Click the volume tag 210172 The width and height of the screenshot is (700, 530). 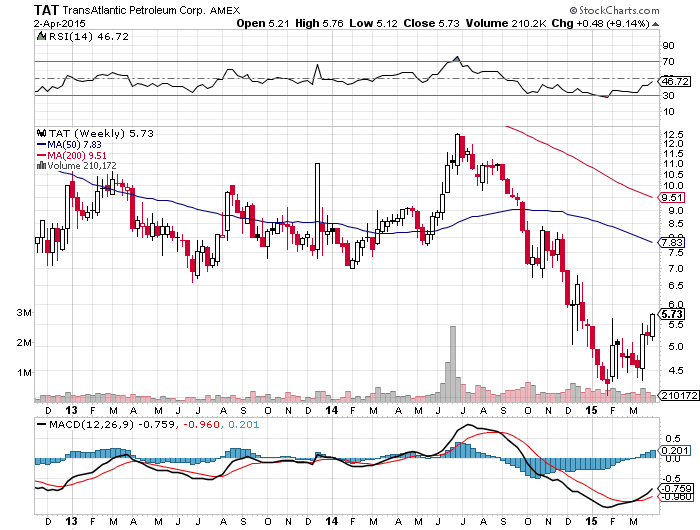[x=679, y=395]
